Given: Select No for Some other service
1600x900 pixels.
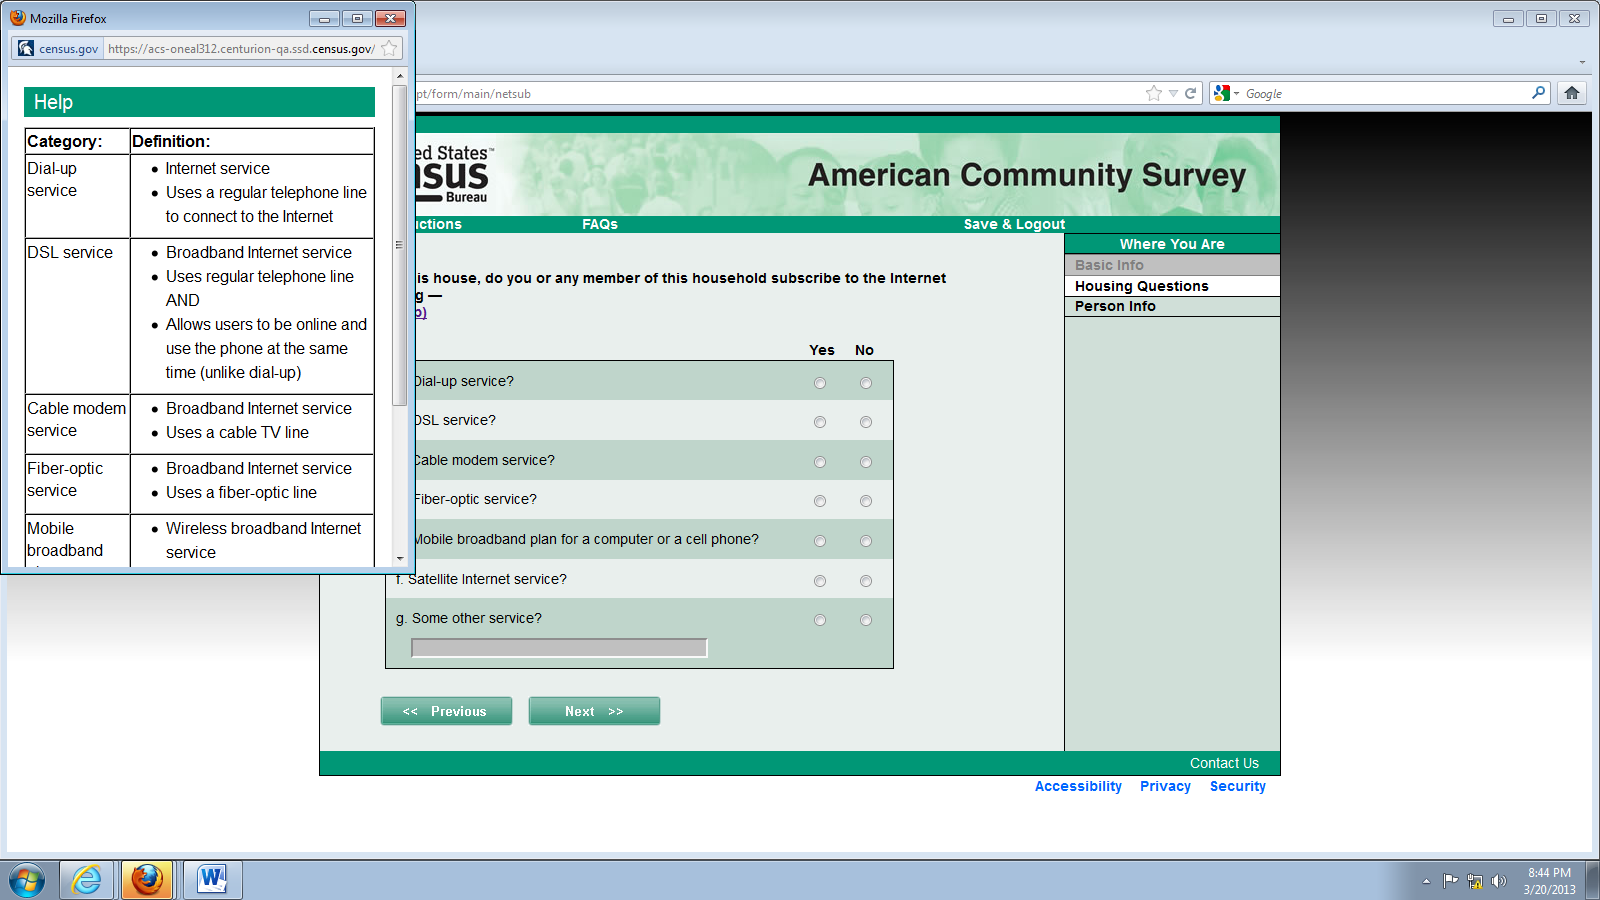Looking at the screenshot, I should 866,620.
